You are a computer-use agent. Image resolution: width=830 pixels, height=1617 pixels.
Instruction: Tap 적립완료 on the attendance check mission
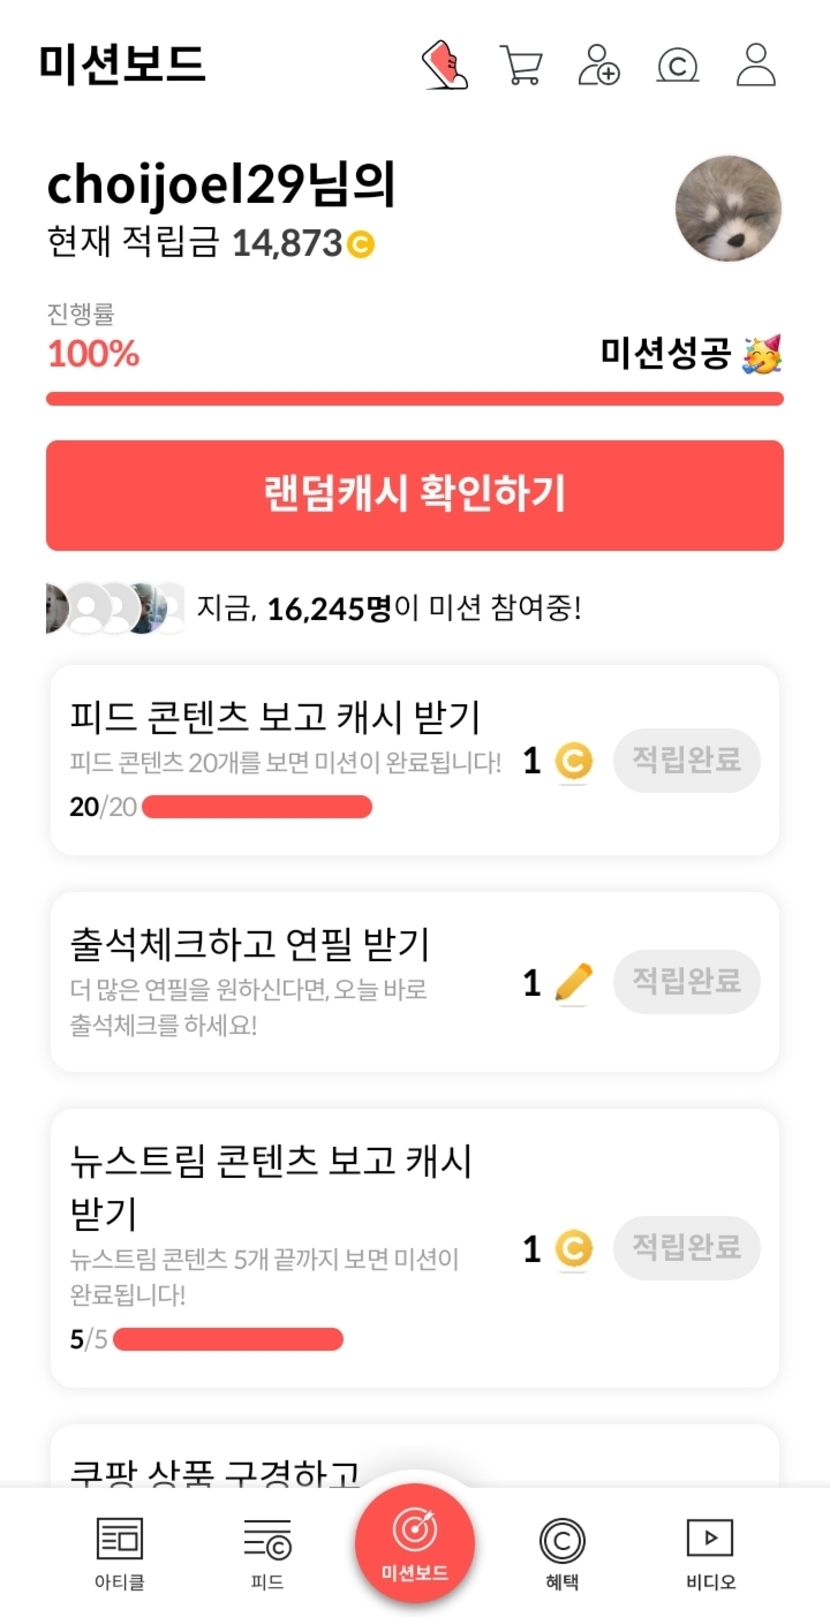(x=686, y=981)
